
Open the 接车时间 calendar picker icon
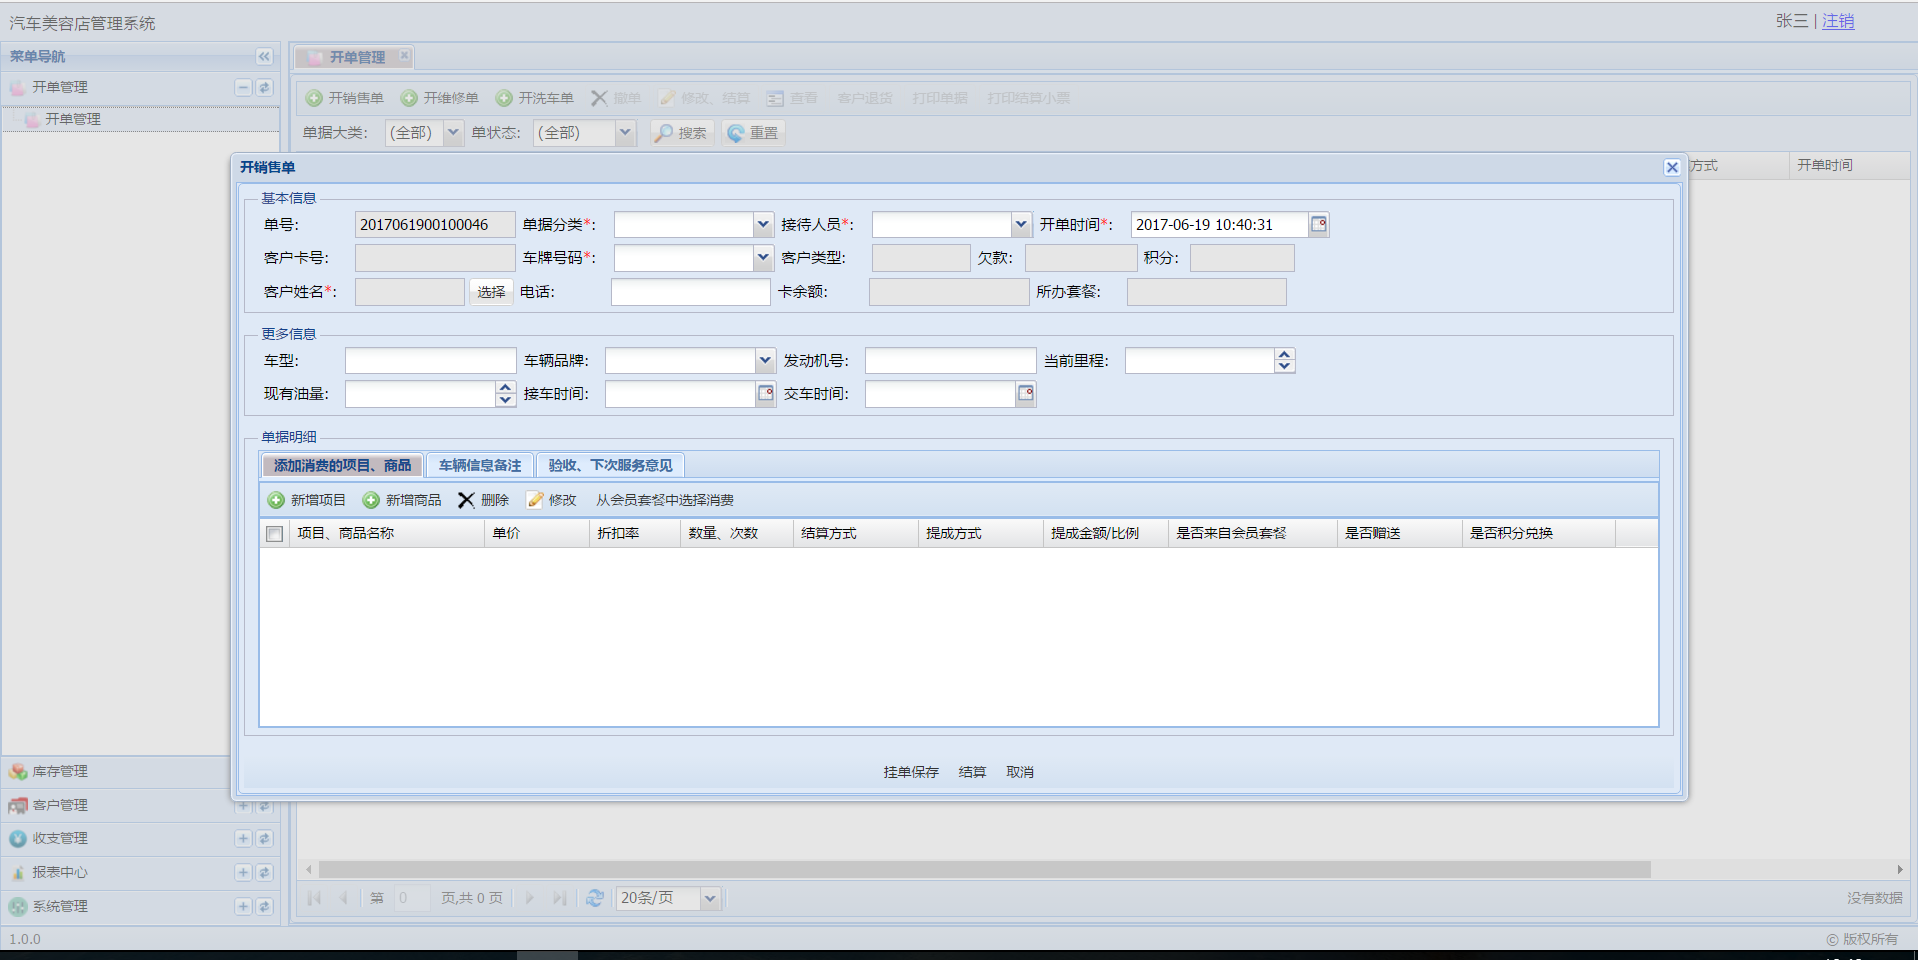[x=766, y=394]
